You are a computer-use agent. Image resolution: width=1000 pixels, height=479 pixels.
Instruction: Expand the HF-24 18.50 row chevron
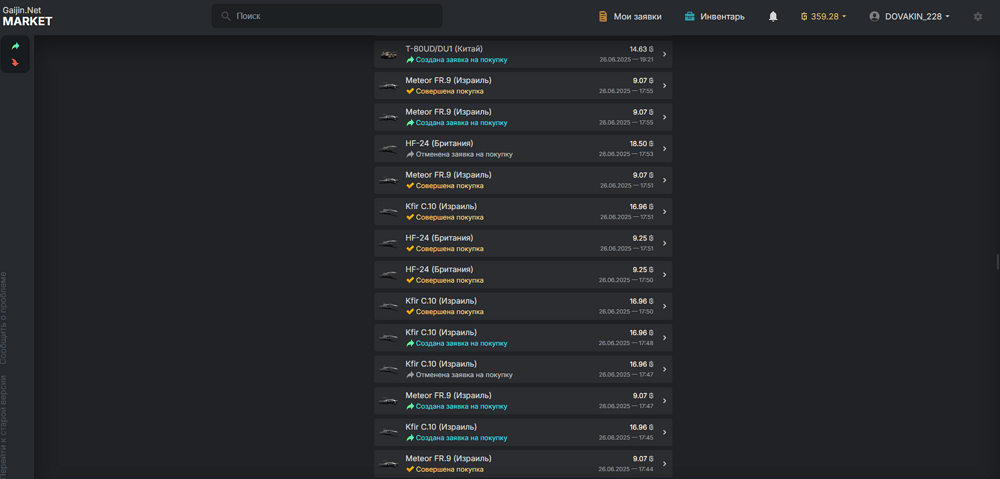[664, 149]
